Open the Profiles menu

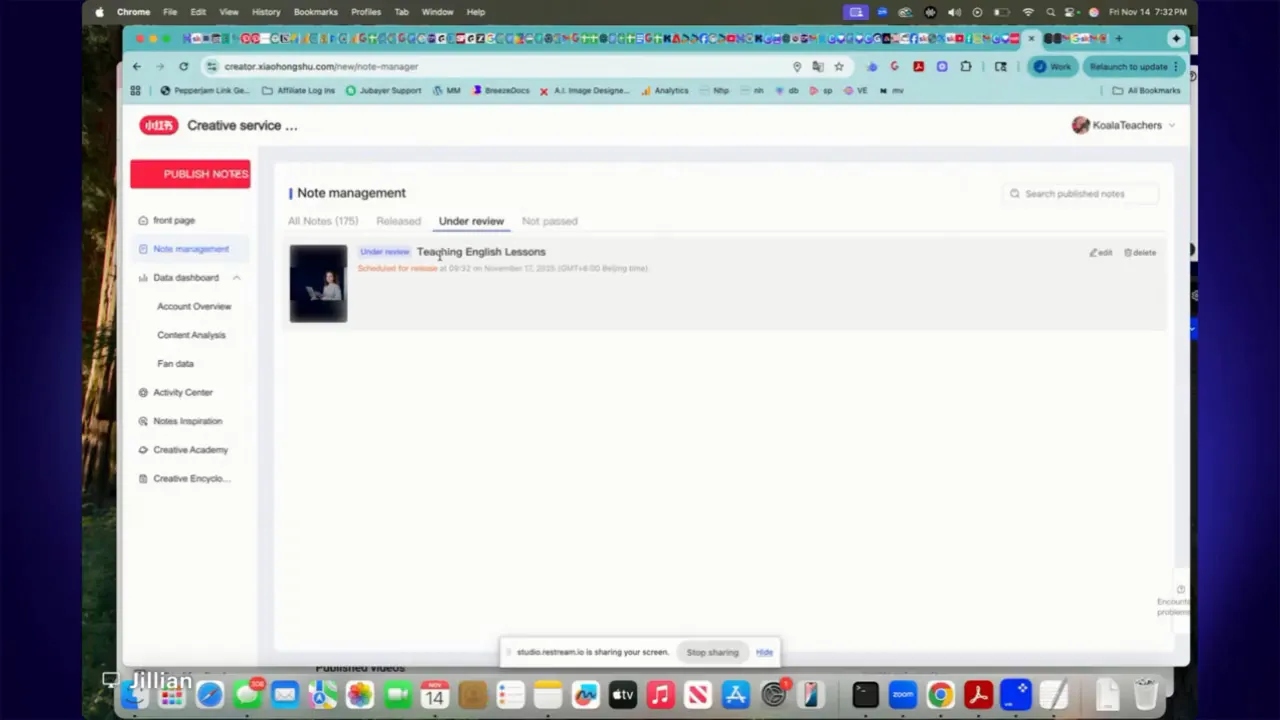(x=366, y=12)
